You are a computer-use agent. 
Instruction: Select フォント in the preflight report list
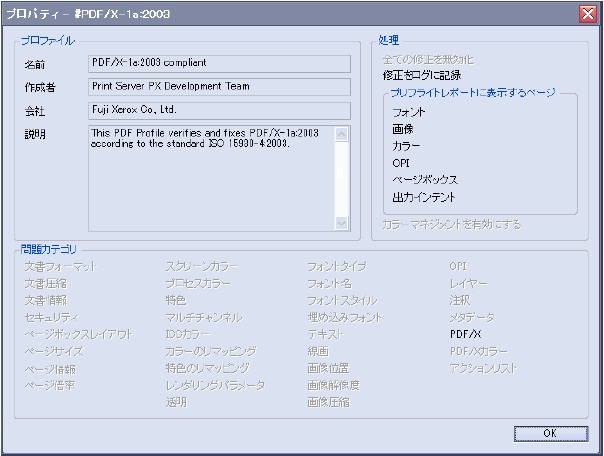(410, 112)
